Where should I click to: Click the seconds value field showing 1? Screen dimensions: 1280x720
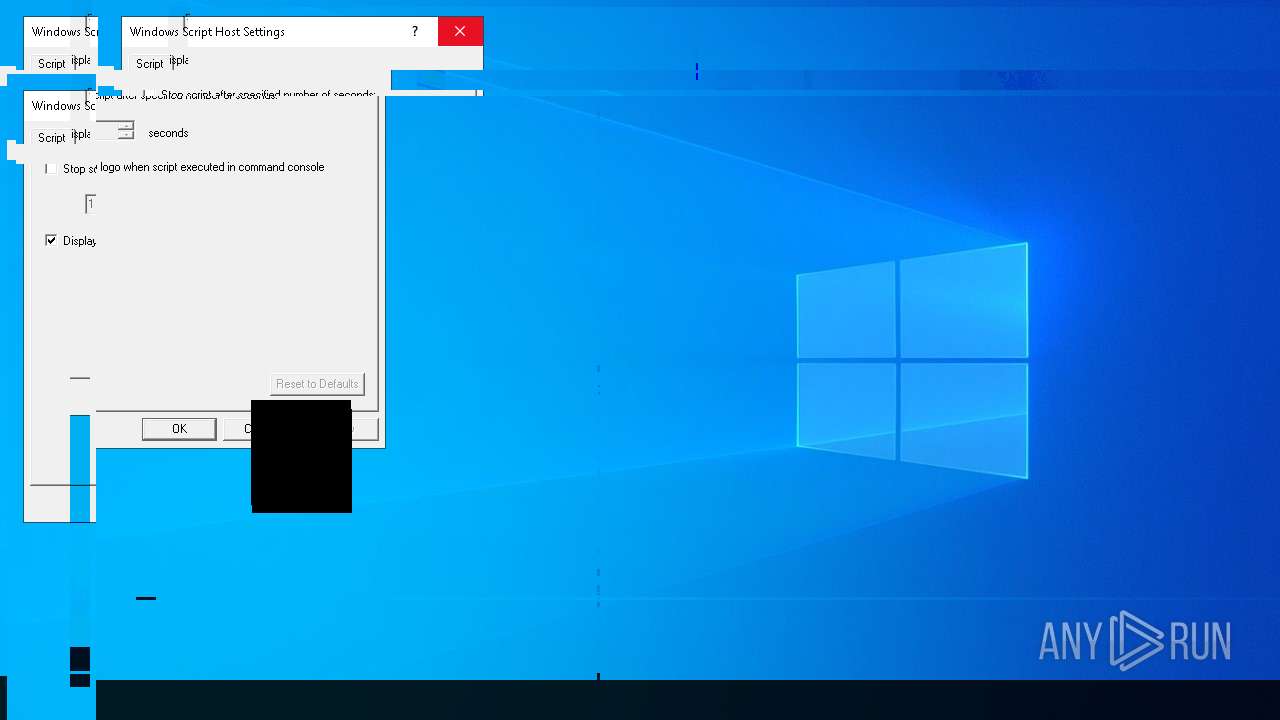[x=90, y=204]
